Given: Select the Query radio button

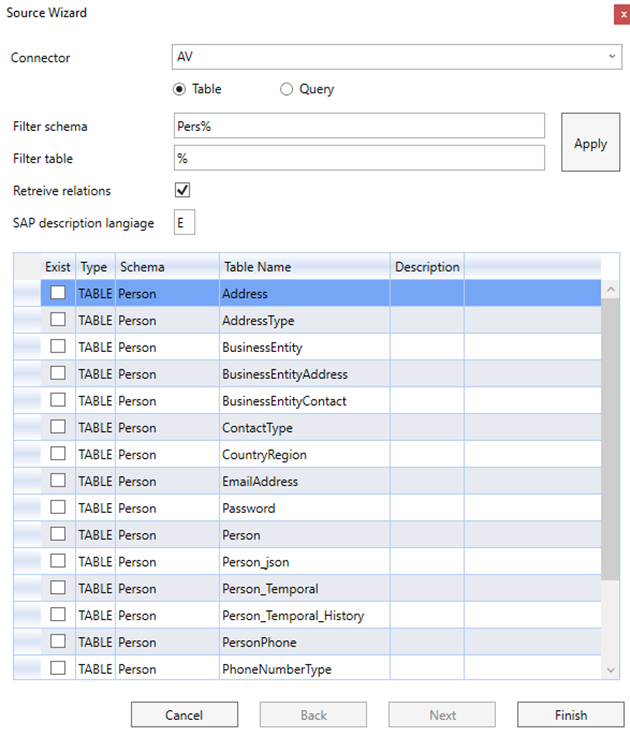Looking at the screenshot, I should [286, 89].
